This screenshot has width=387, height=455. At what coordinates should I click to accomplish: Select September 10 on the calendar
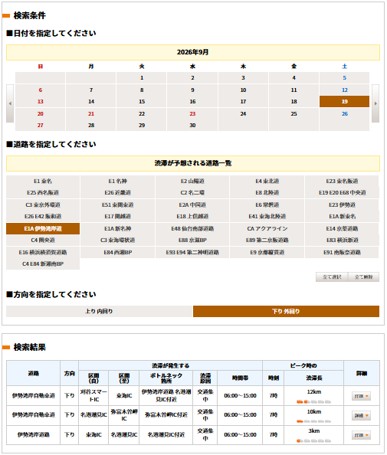[243, 90]
